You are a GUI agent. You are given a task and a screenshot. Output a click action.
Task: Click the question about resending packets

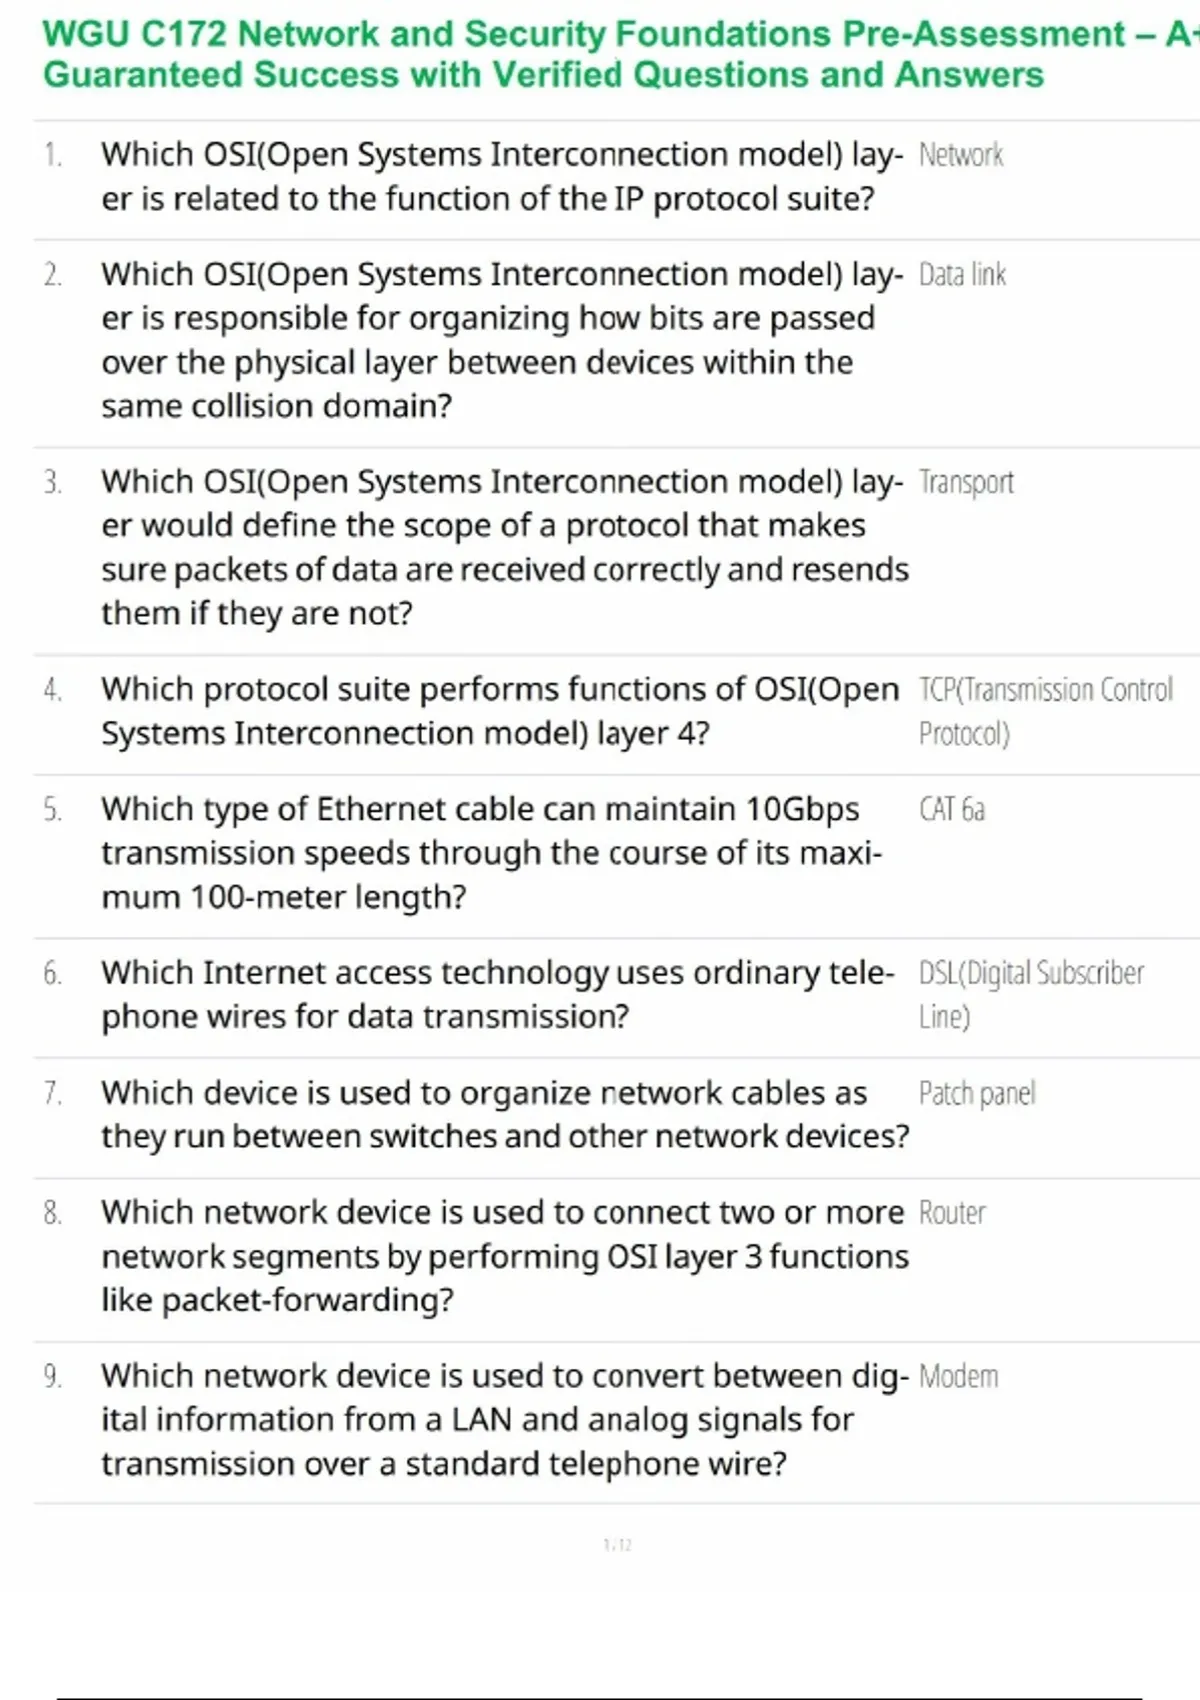pos(500,547)
